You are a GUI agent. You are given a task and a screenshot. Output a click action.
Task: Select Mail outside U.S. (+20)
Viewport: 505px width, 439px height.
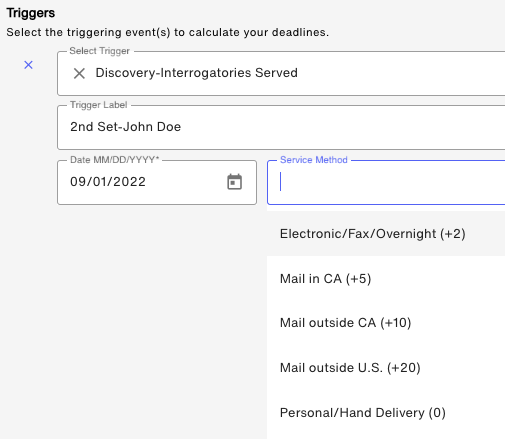point(386,368)
